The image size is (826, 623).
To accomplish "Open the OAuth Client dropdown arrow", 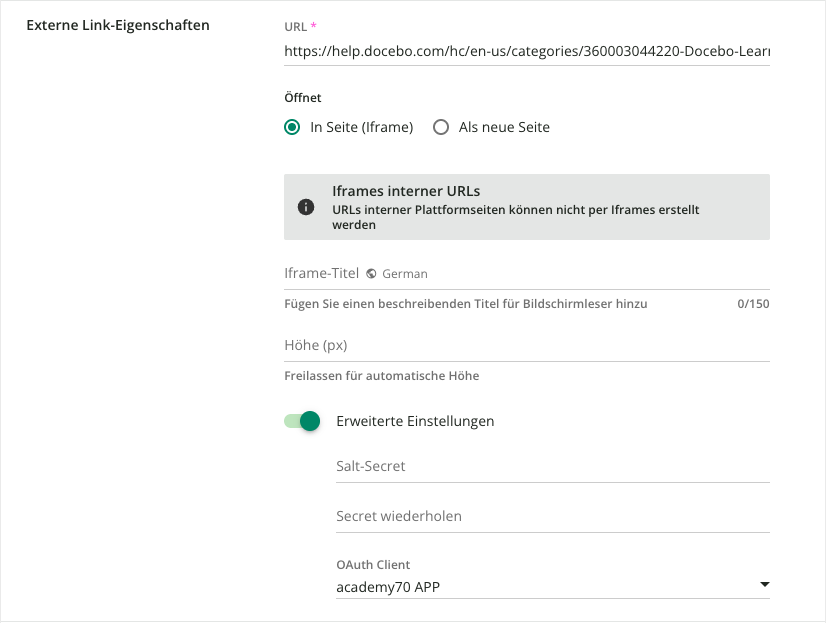I will click(765, 585).
